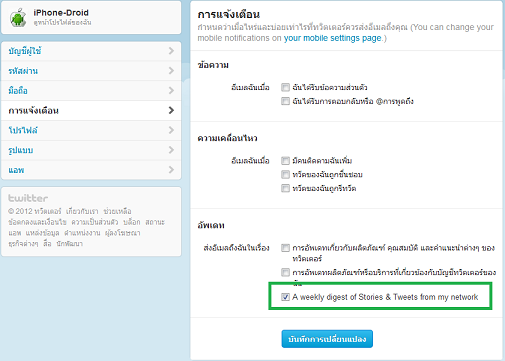Open โปรไฟล์ settings section
This screenshot has width=505, height=361.
91,130
